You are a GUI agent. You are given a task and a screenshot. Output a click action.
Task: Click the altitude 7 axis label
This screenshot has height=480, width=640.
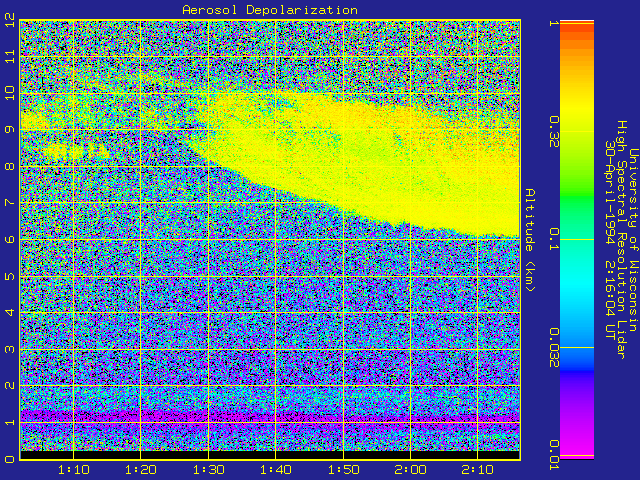(x=10, y=203)
